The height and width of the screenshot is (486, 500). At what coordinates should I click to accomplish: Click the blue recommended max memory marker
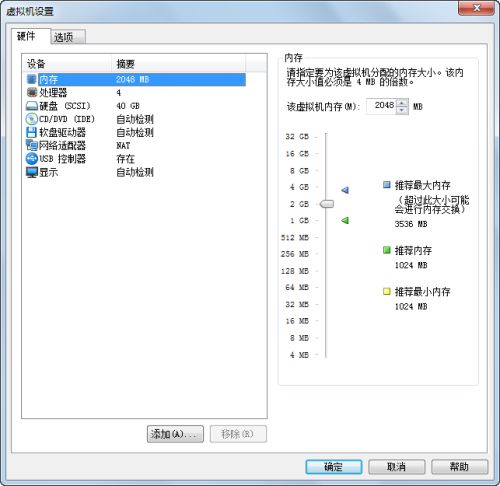pyautogui.click(x=345, y=190)
